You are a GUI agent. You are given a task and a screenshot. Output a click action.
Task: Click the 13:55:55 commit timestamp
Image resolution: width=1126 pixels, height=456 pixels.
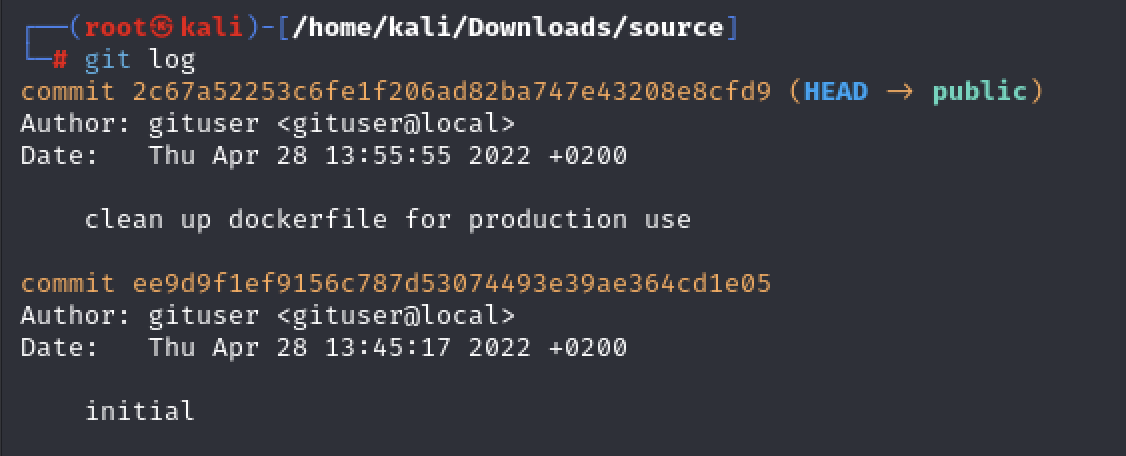[x=388, y=156]
